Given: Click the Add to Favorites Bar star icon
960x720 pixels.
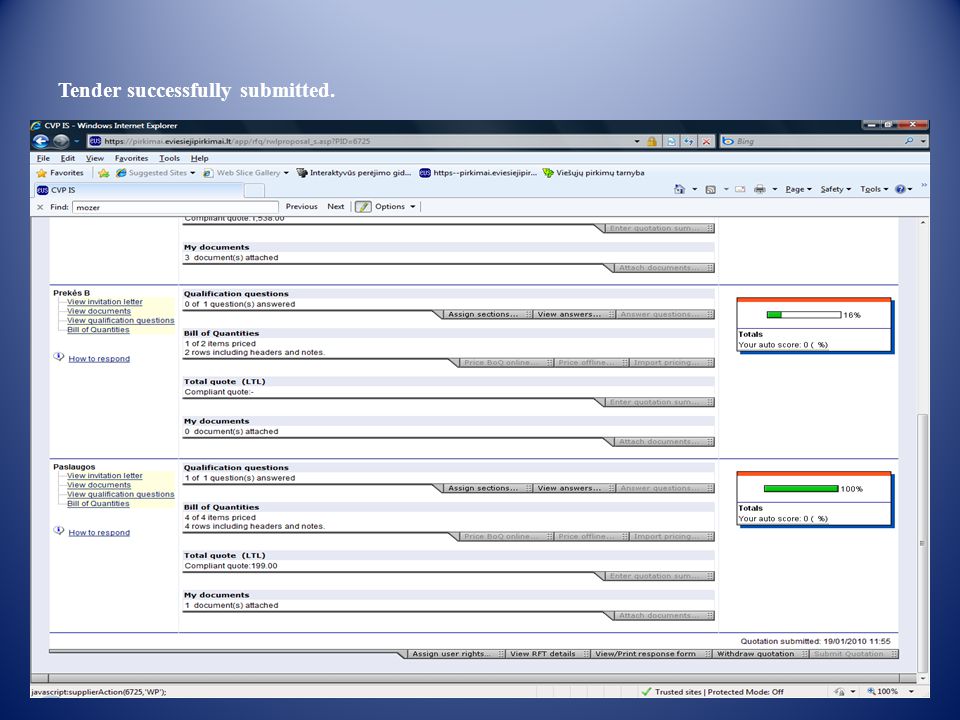Looking at the screenshot, I should tap(103, 173).
